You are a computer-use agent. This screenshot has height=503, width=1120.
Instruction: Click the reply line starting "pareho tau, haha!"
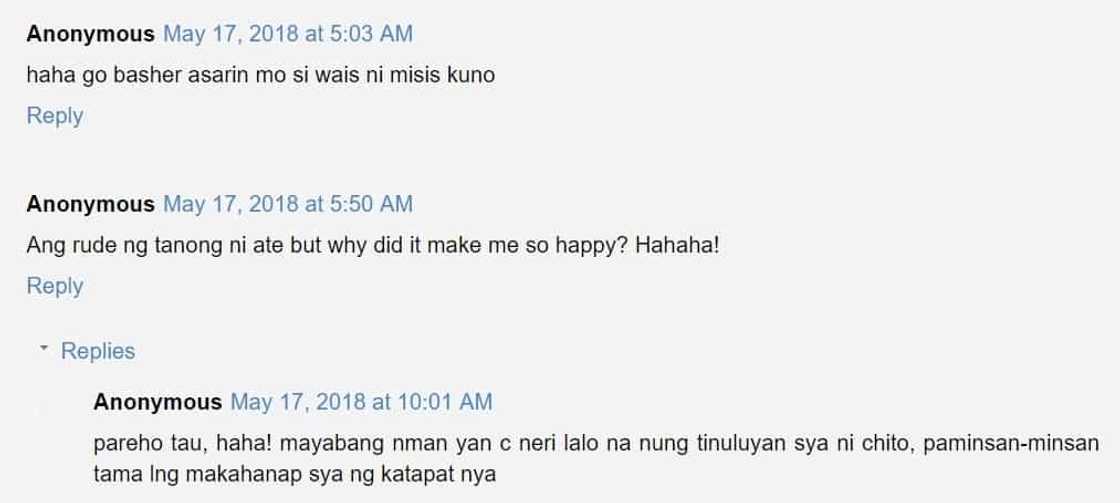click(x=596, y=444)
